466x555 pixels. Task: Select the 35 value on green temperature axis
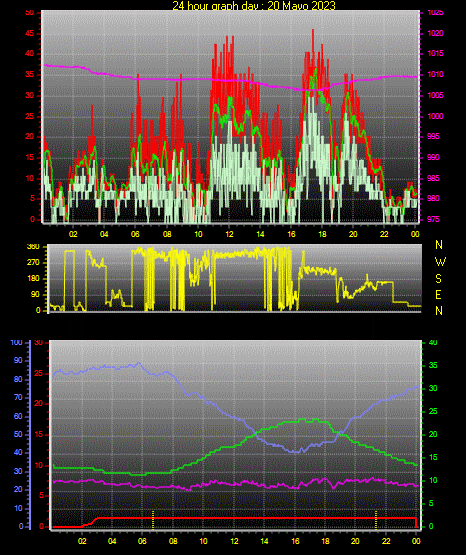433,365
